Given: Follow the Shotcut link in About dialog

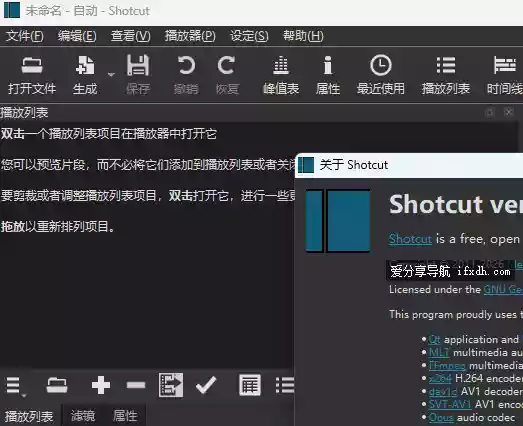Looking at the screenshot, I should point(410,239).
